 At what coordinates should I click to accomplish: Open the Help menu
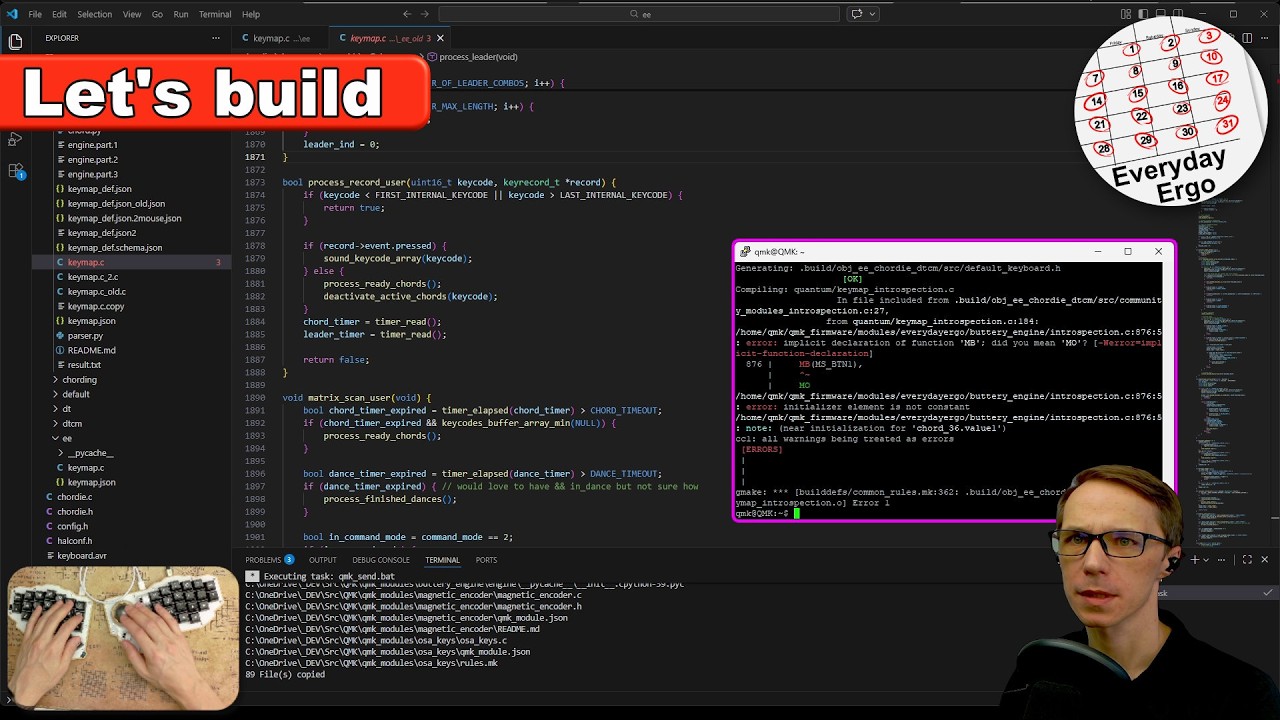pyautogui.click(x=251, y=14)
